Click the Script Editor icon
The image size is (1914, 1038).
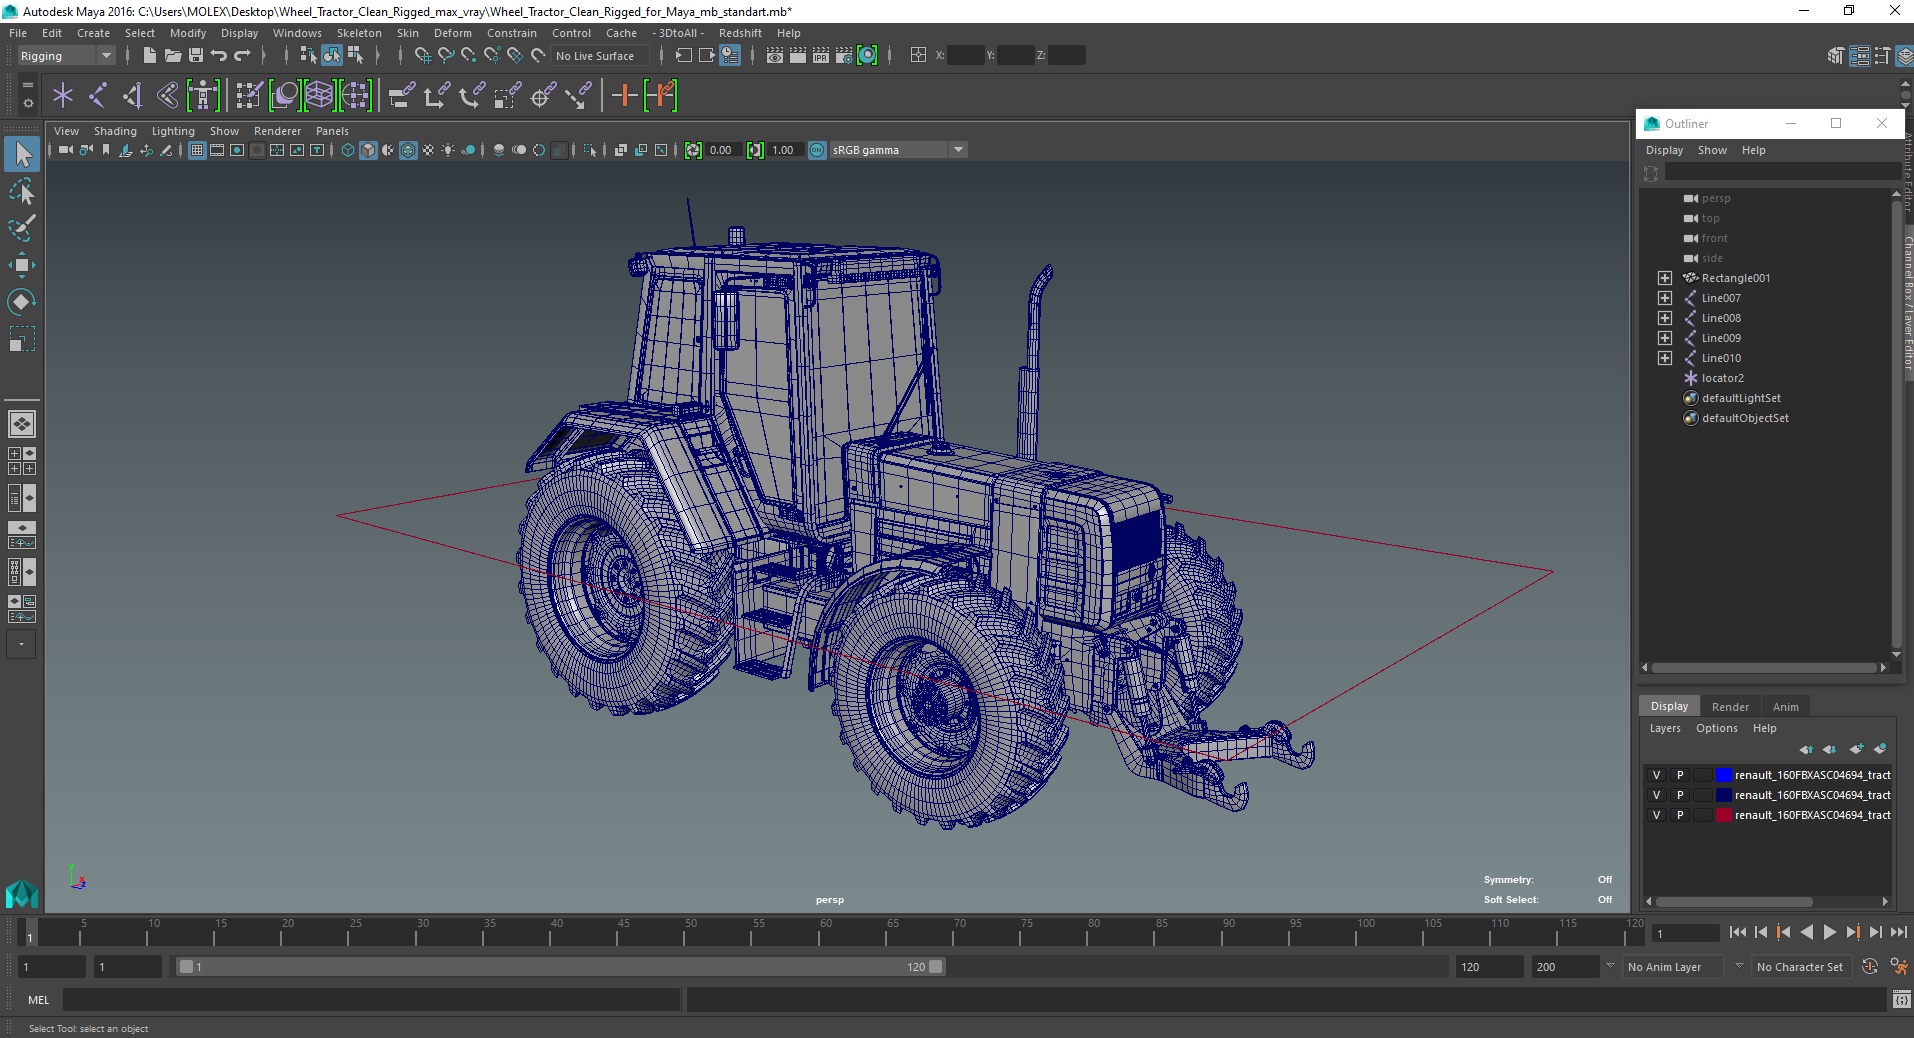point(1901,999)
